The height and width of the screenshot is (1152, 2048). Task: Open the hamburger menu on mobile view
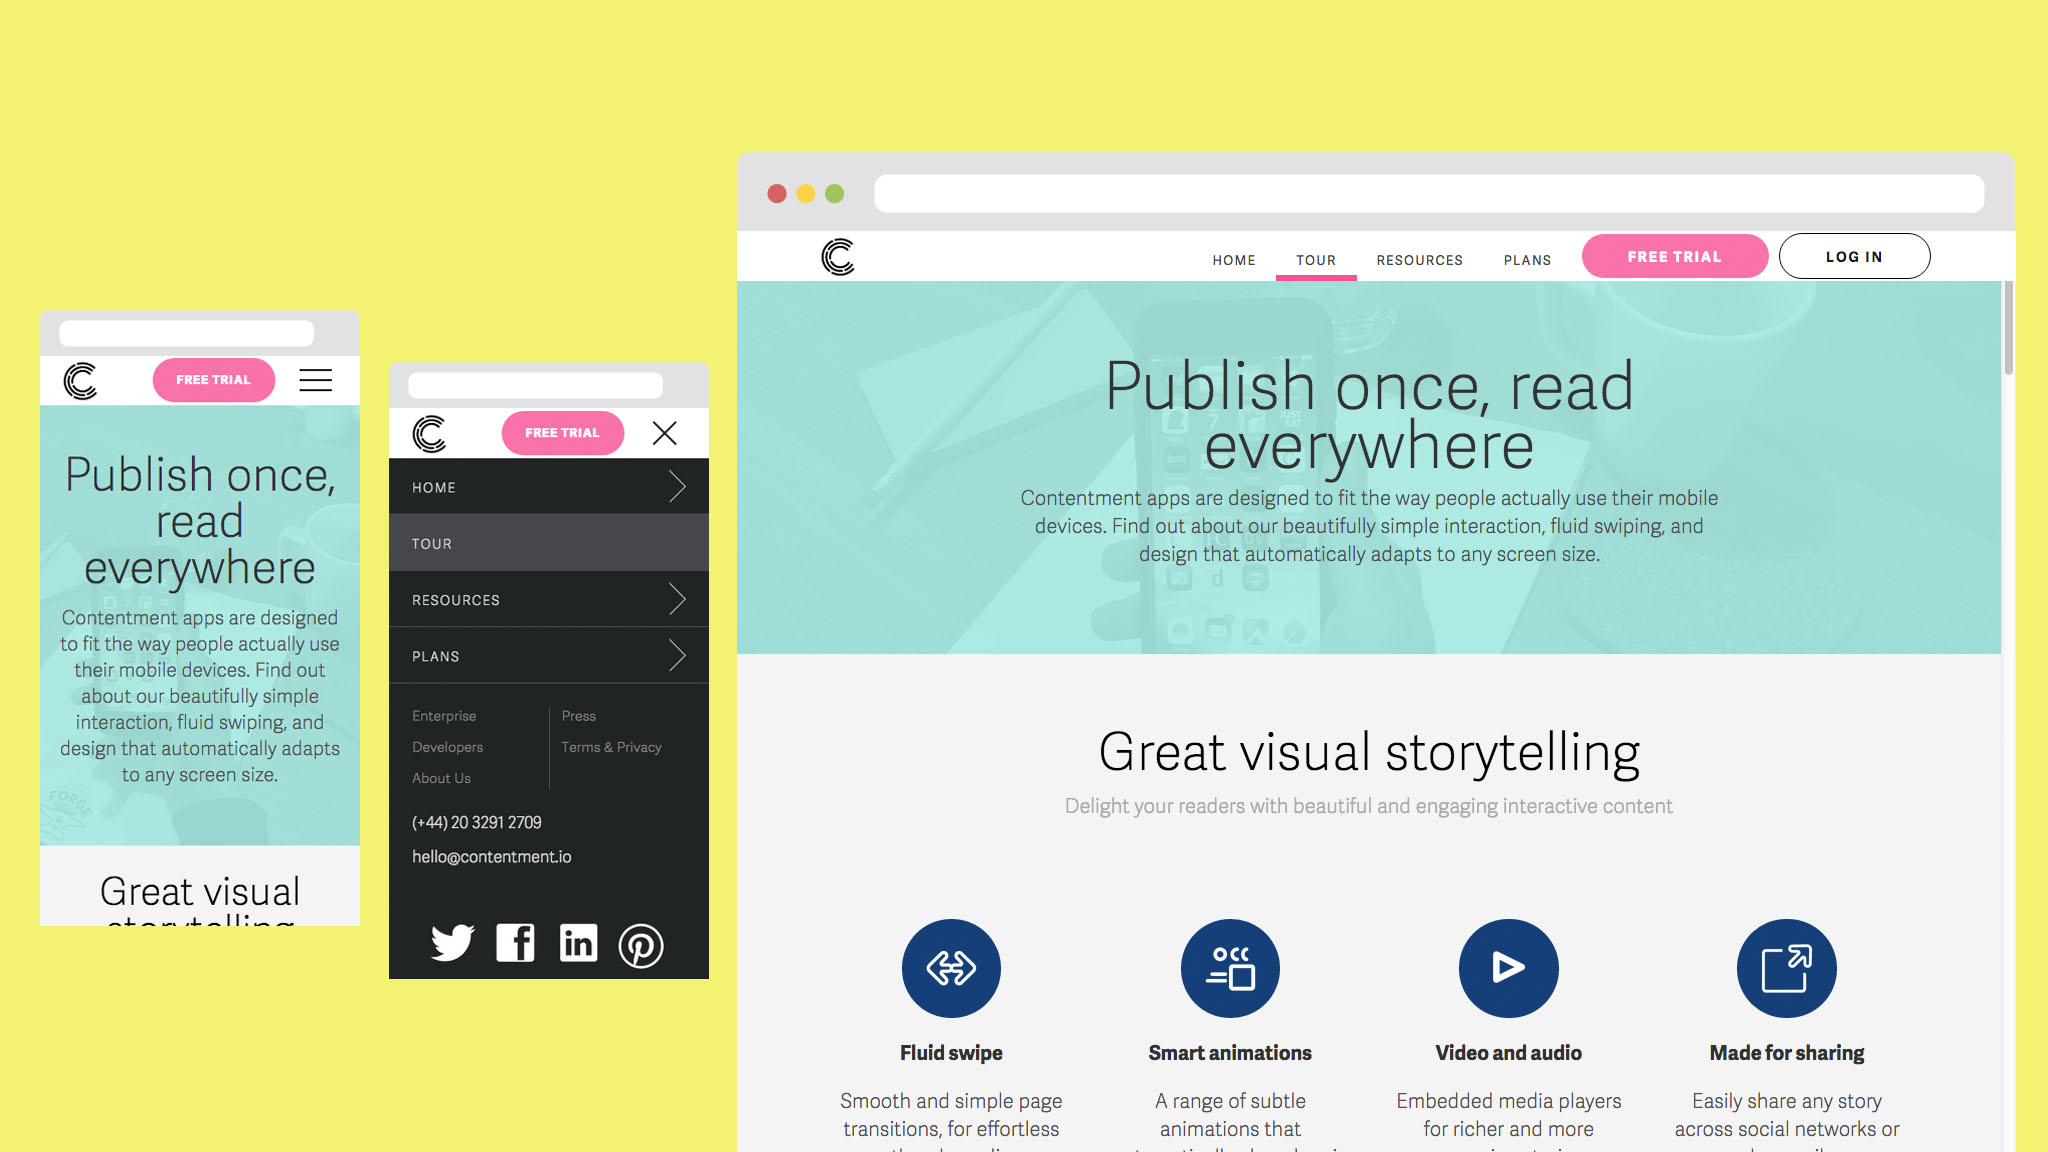316,380
